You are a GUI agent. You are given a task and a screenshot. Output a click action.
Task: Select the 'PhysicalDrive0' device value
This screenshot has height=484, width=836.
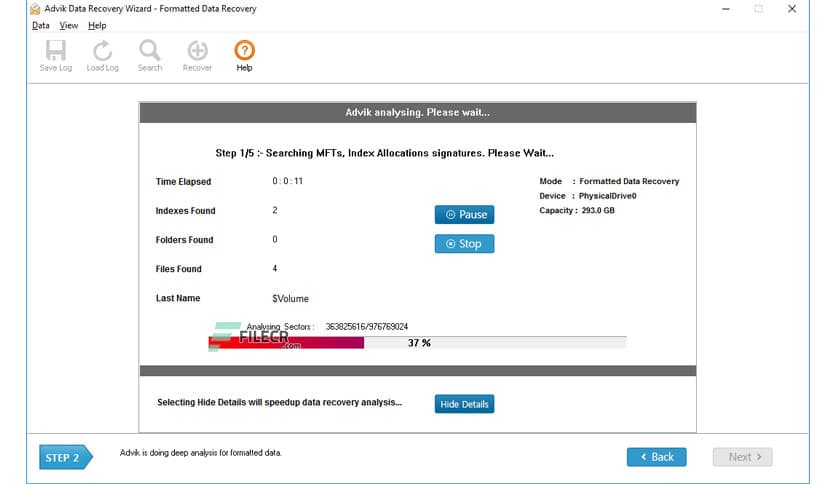point(608,196)
